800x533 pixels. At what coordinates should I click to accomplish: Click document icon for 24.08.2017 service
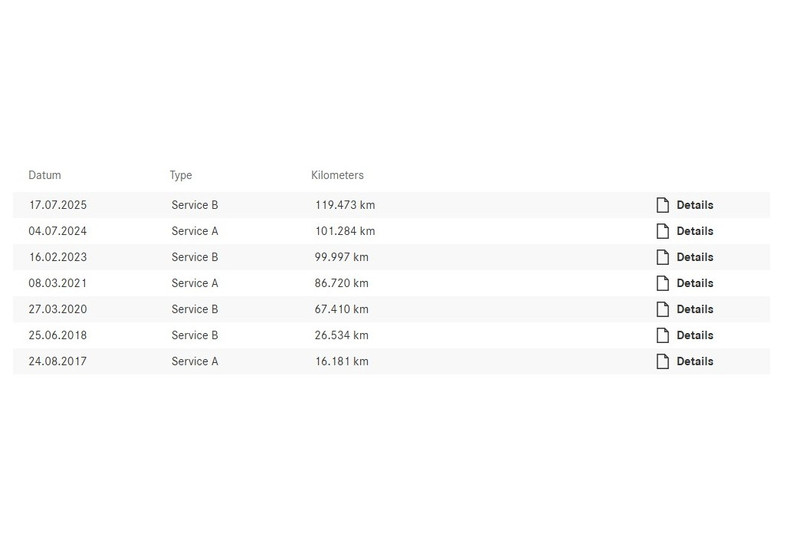pos(662,361)
